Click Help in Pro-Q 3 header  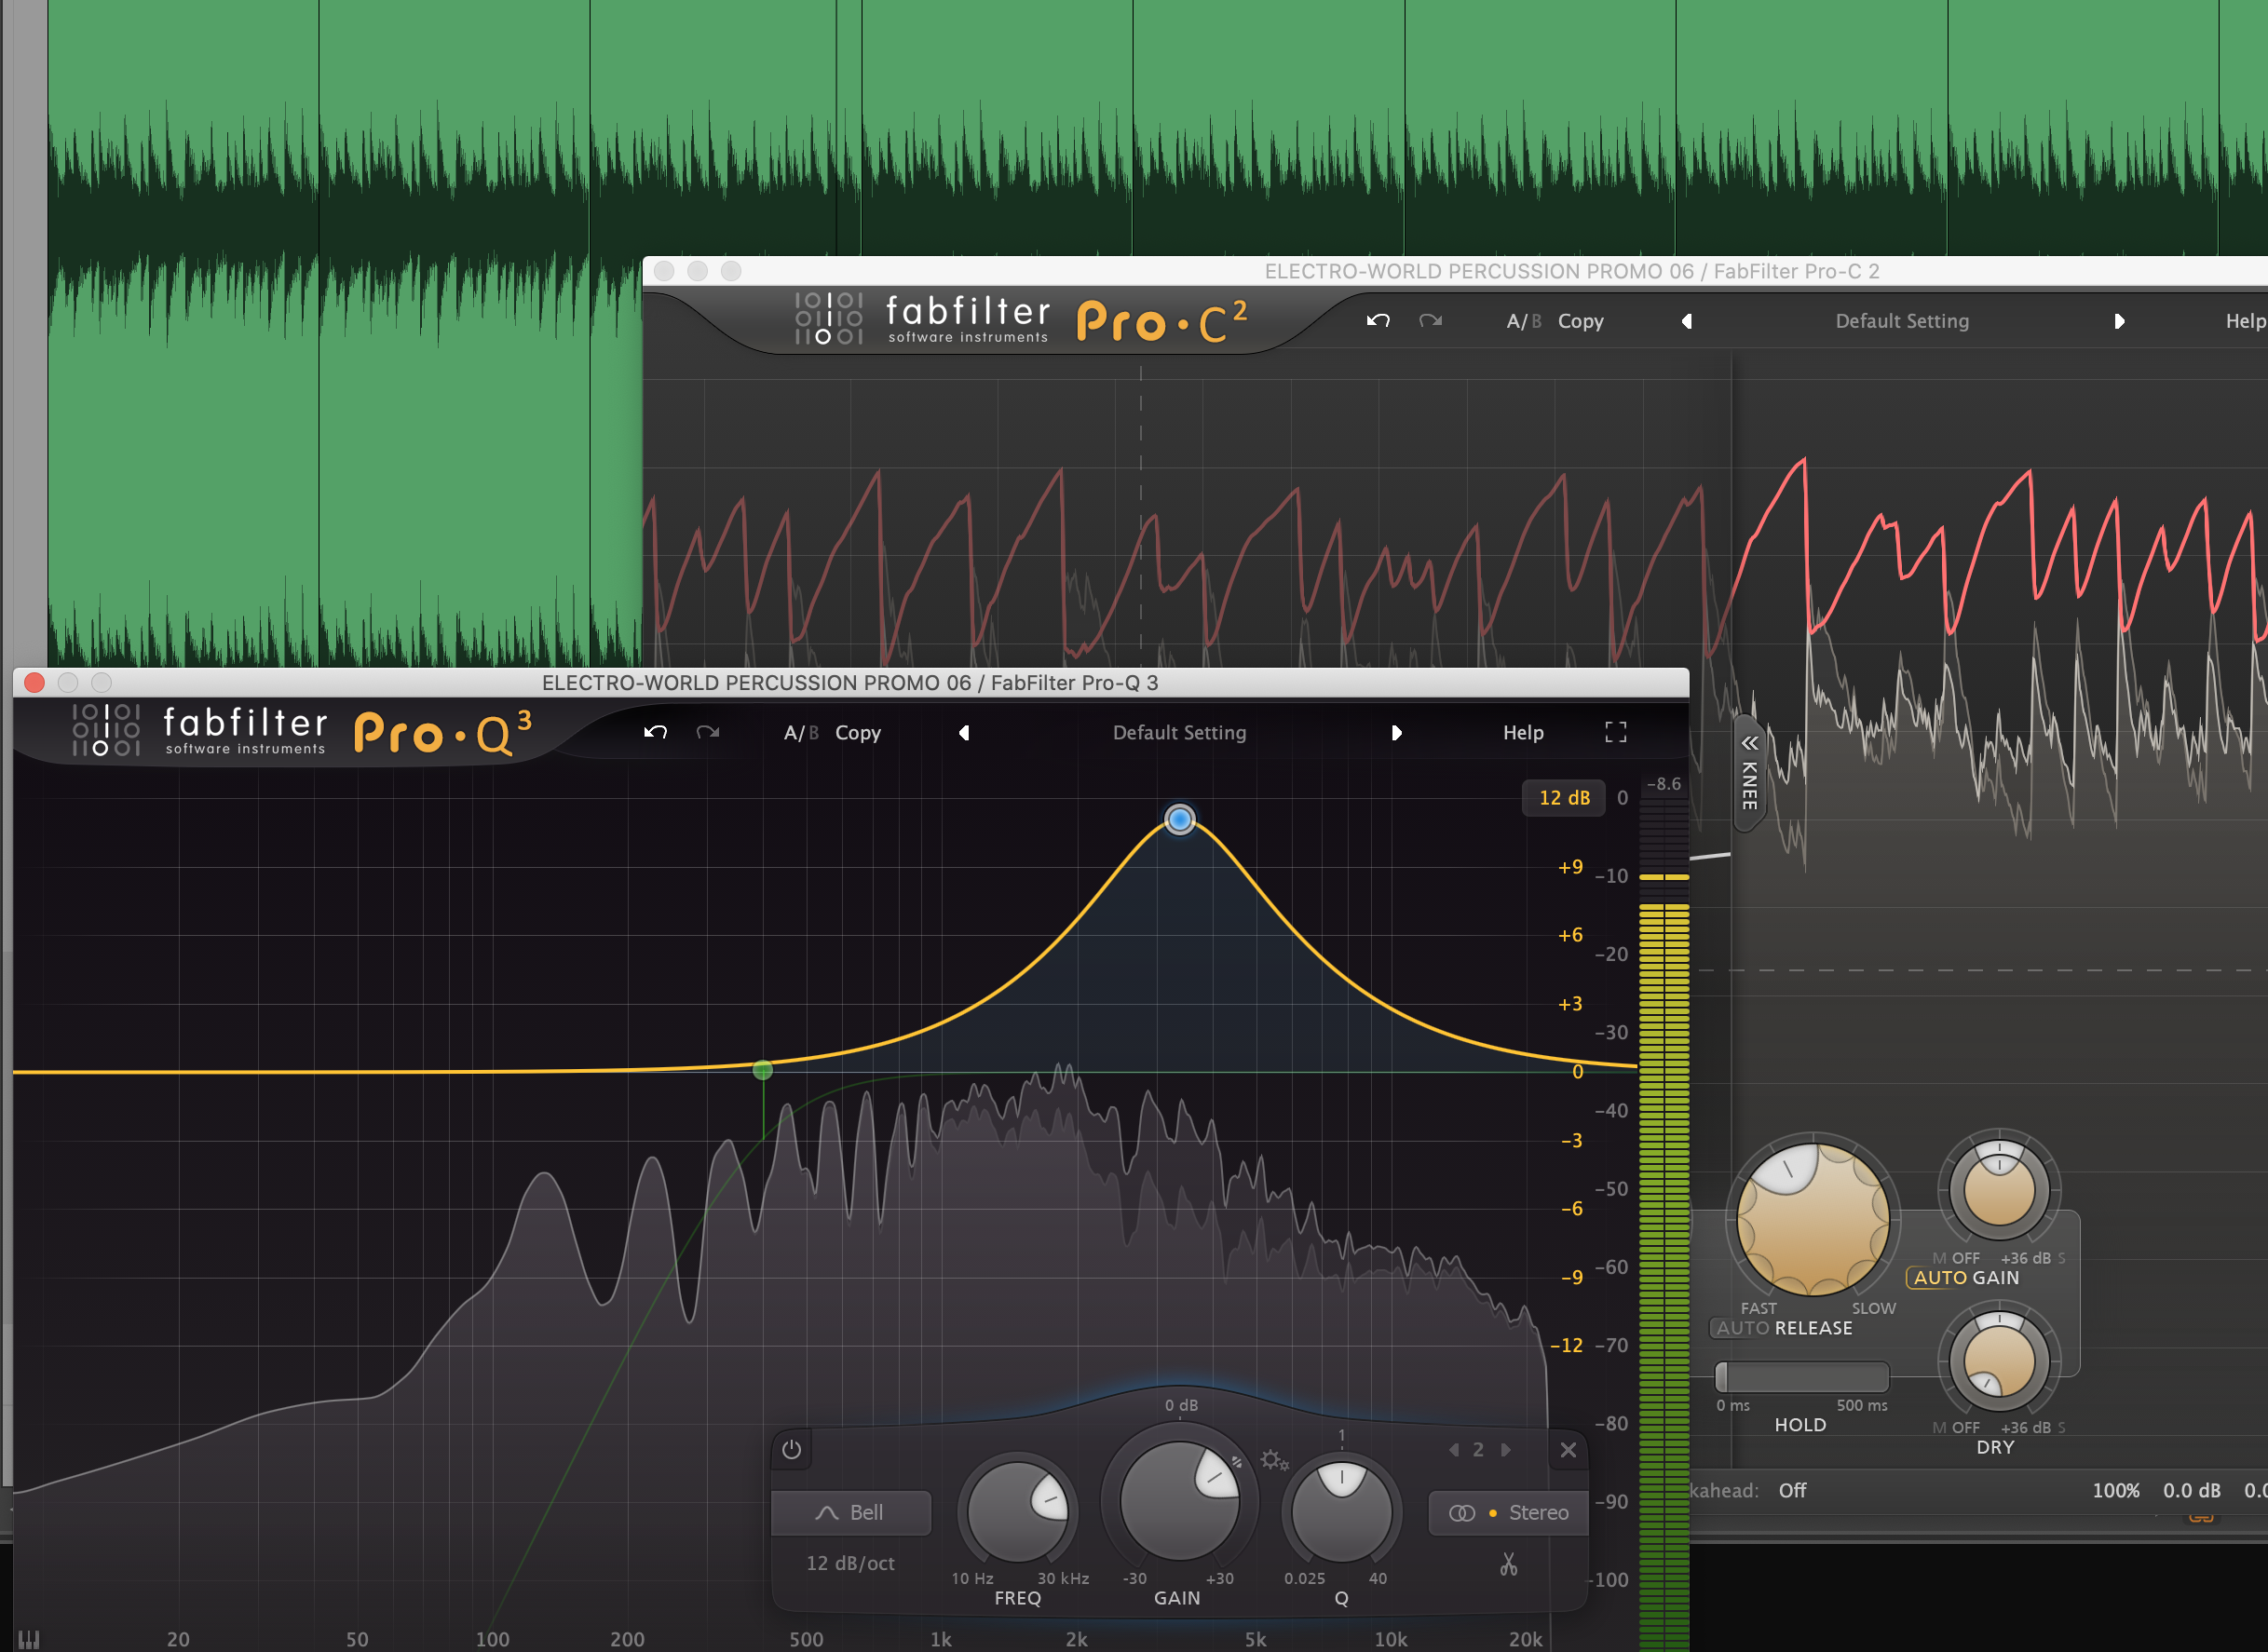[1523, 732]
